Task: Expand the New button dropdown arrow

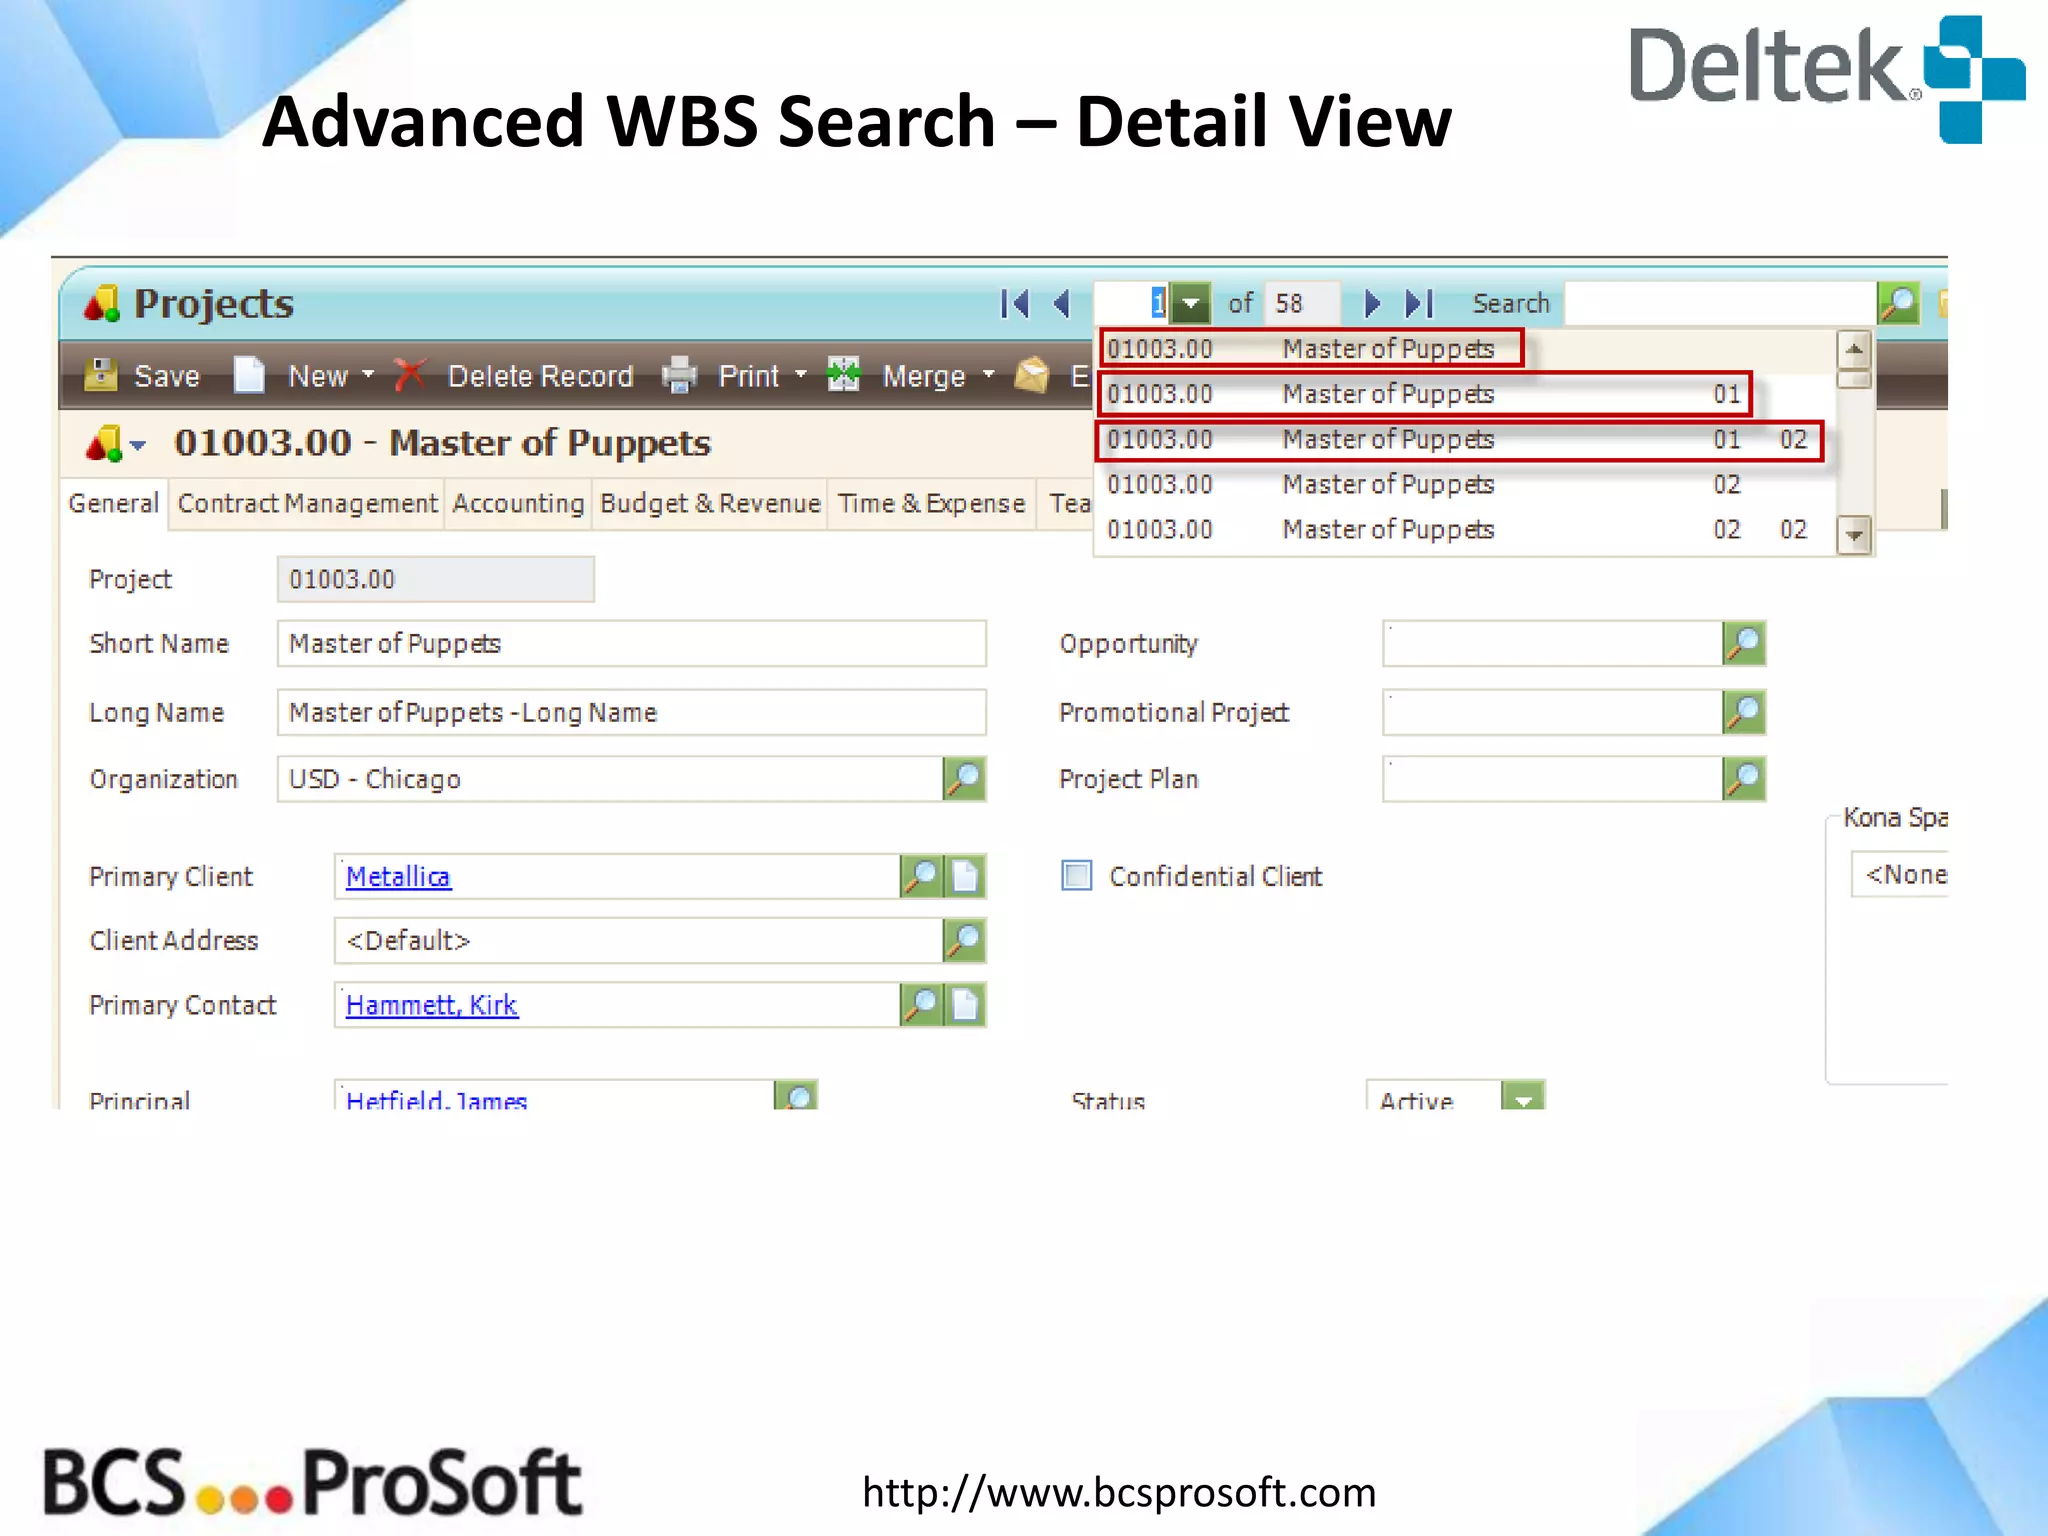Action: coord(368,375)
